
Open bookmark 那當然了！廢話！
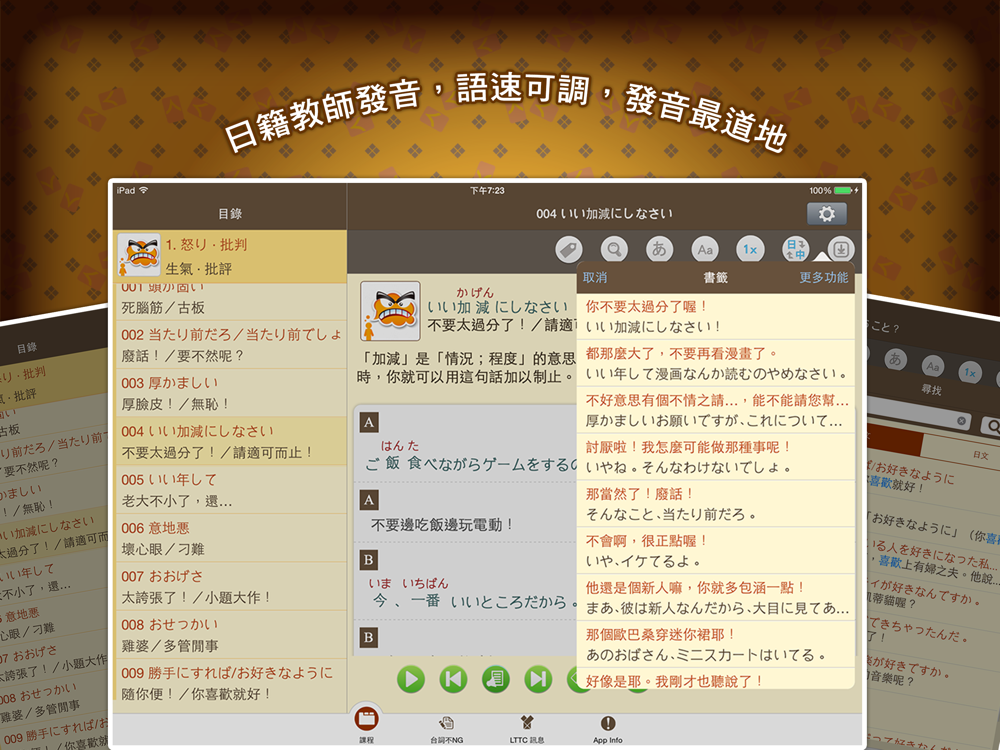716,504
